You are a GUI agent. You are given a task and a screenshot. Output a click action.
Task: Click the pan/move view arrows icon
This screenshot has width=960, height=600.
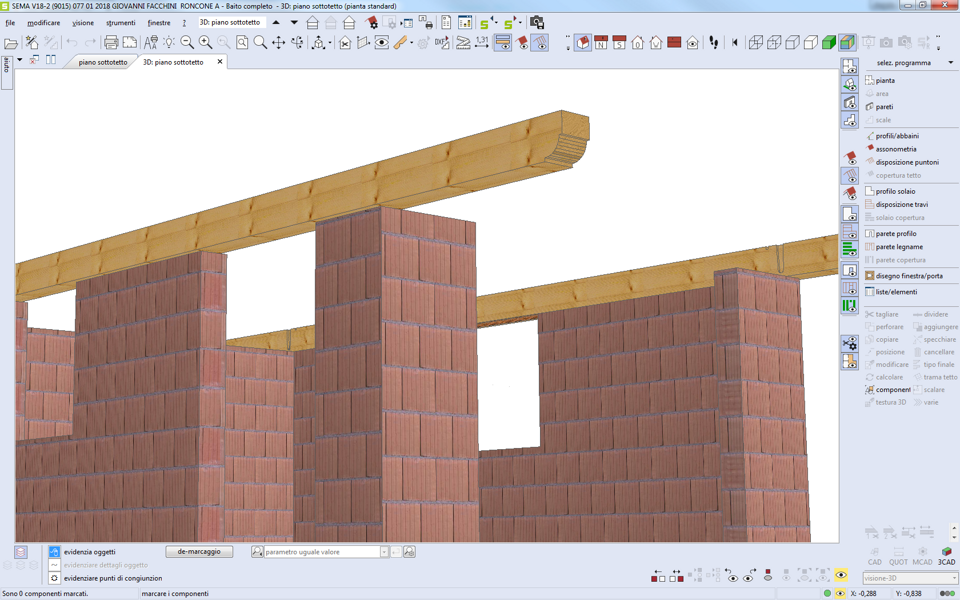pos(279,43)
